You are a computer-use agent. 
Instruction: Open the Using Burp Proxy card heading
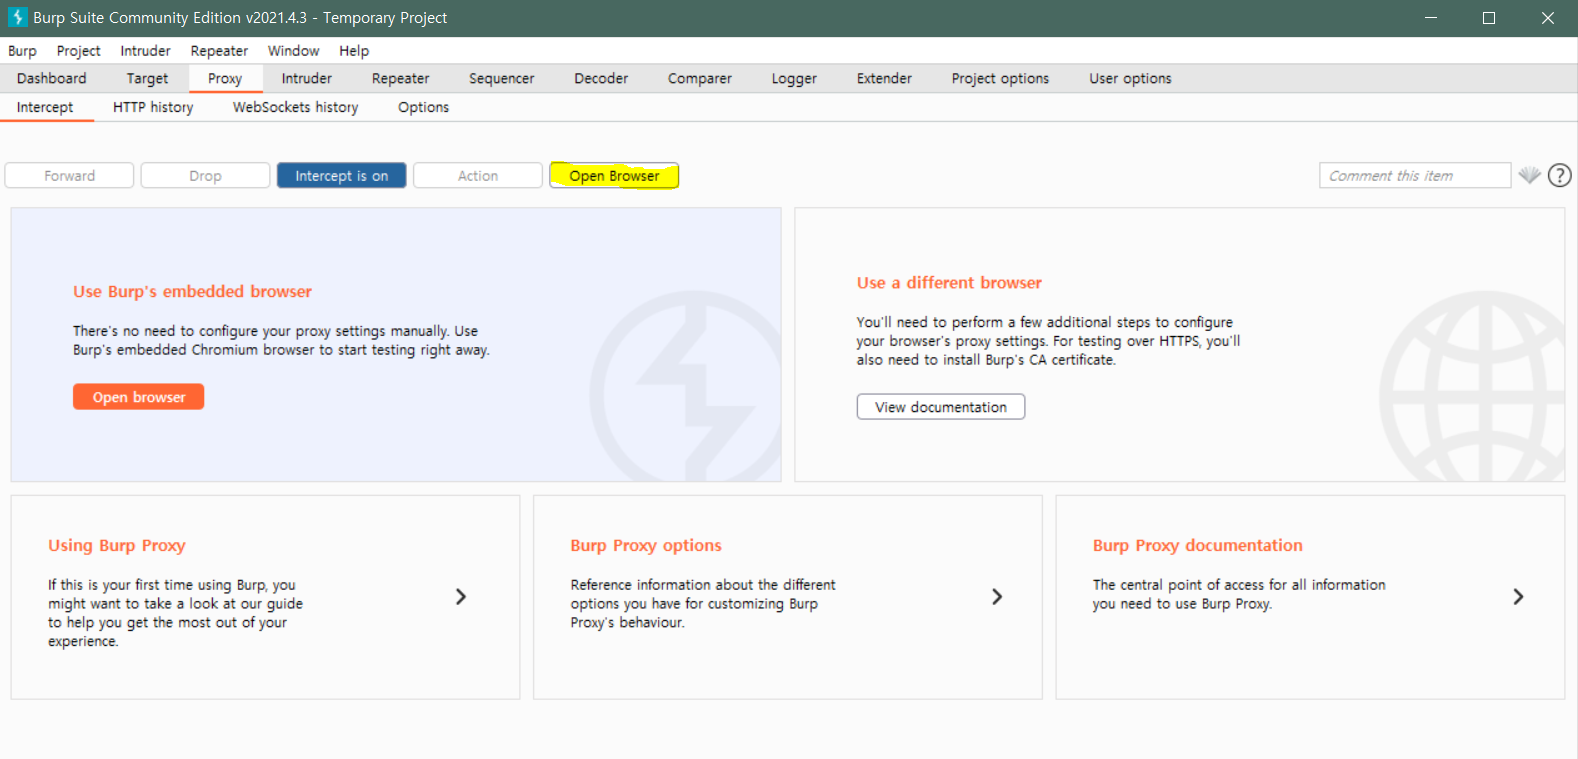pos(117,545)
